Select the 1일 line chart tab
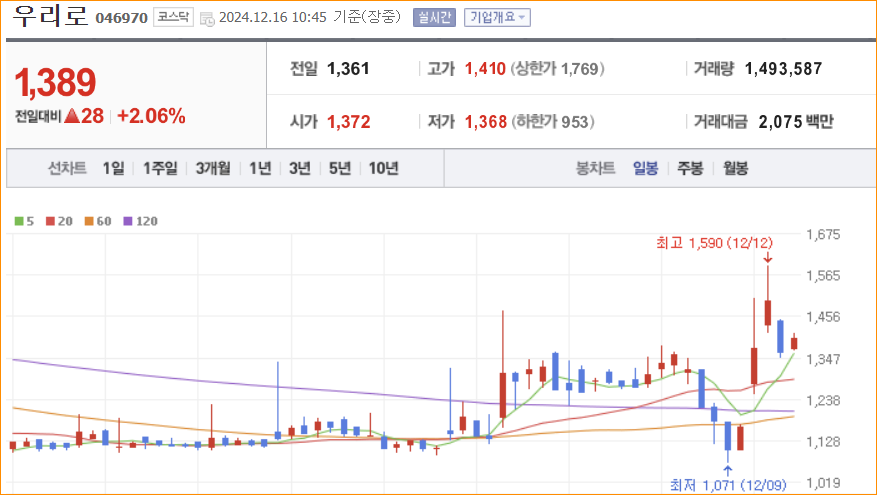The height and width of the screenshot is (495, 877). pos(114,168)
